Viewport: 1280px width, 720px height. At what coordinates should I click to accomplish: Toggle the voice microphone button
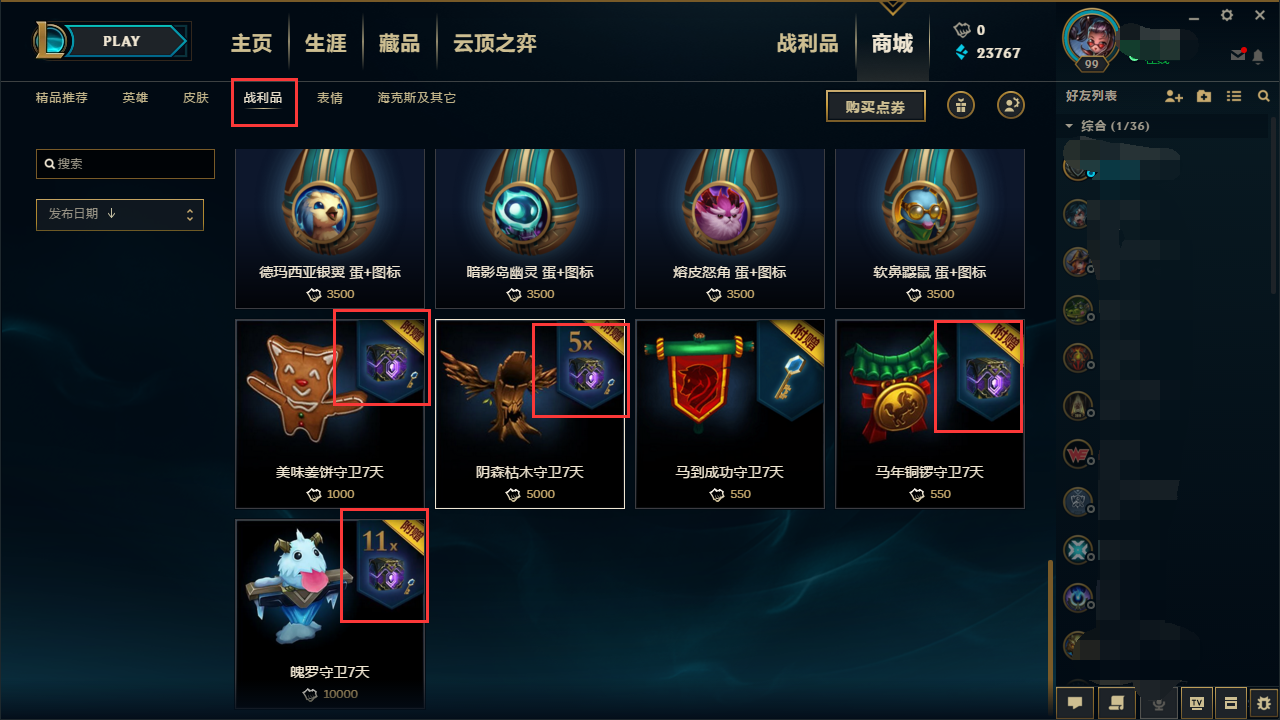click(1159, 703)
